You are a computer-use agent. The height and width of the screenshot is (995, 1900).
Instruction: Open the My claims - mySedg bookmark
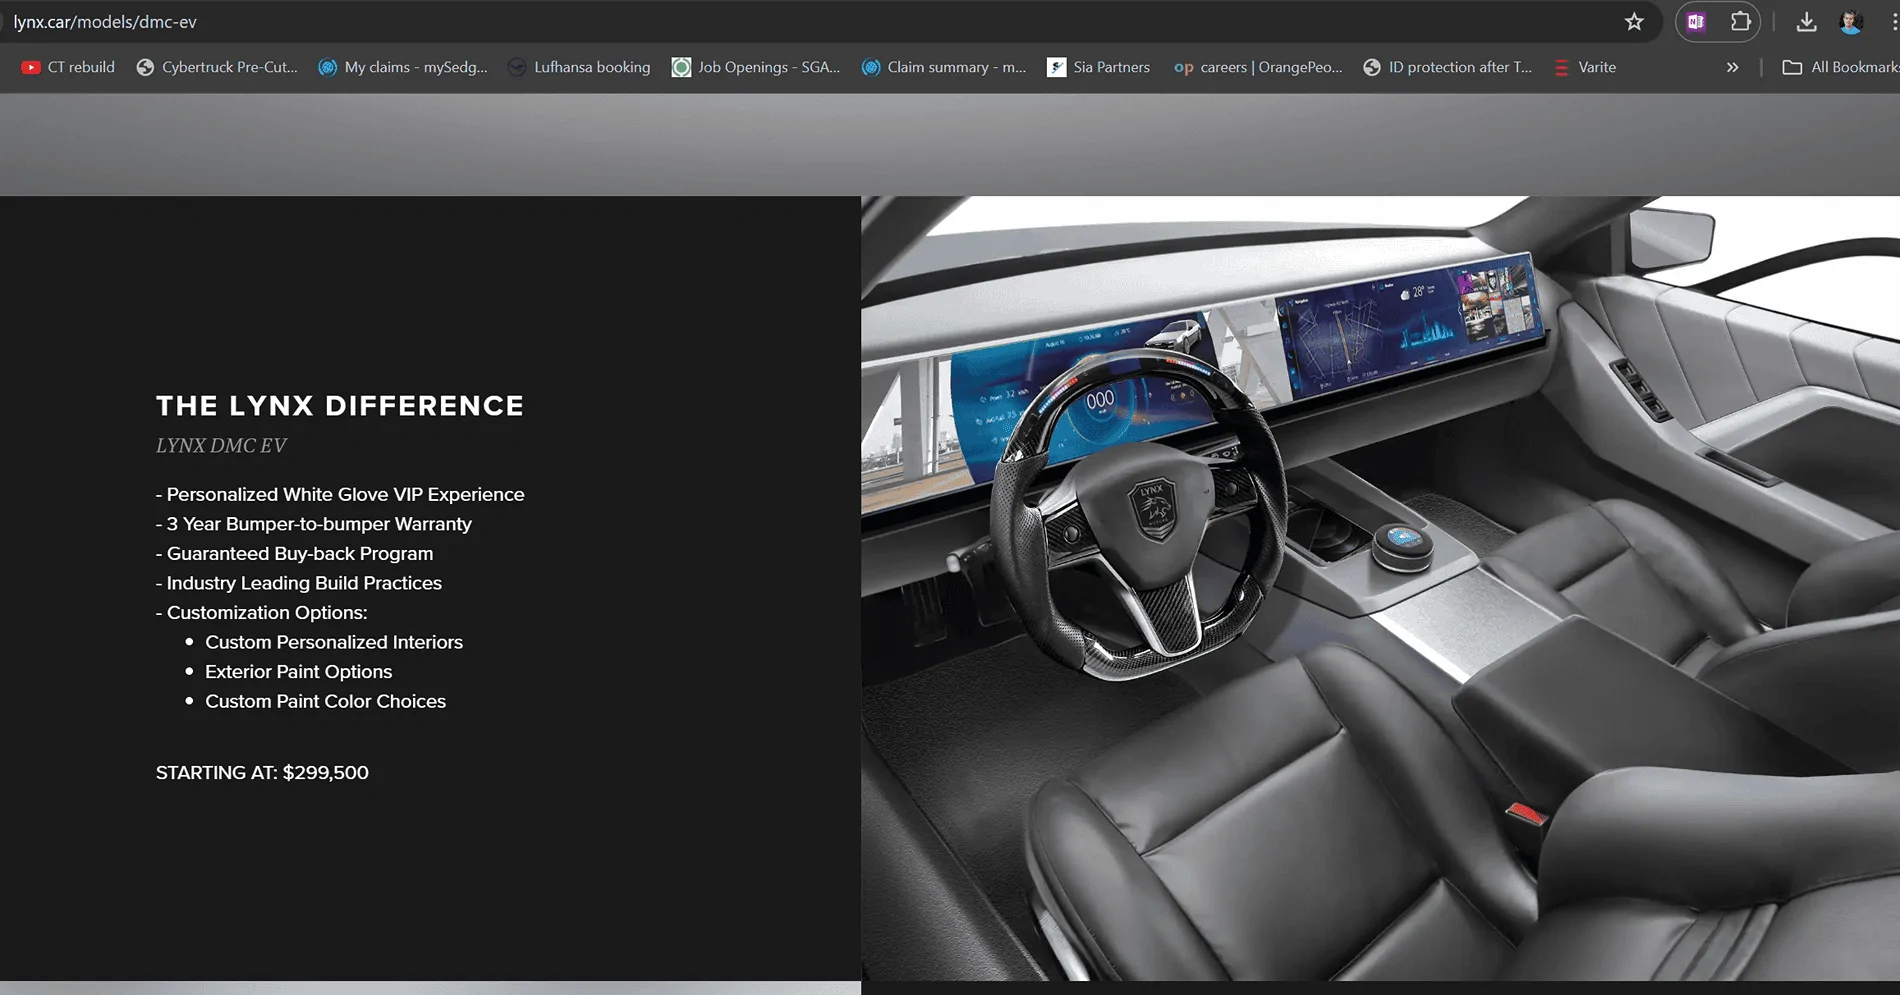coord(403,67)
